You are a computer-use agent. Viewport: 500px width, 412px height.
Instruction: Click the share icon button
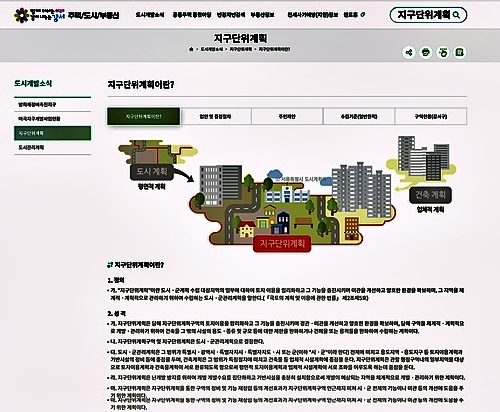click(x=409, y=52)
